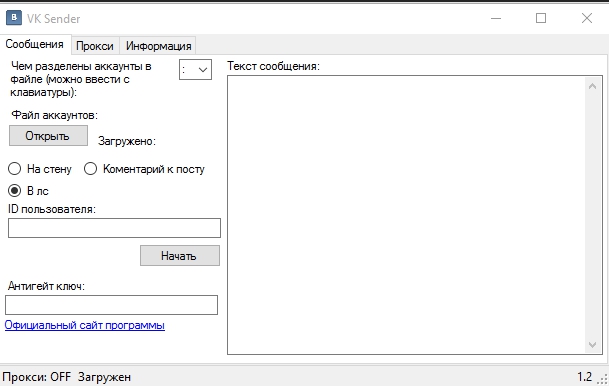Click the Загружено: label
609x388 pixels.
tap(127, 141)
